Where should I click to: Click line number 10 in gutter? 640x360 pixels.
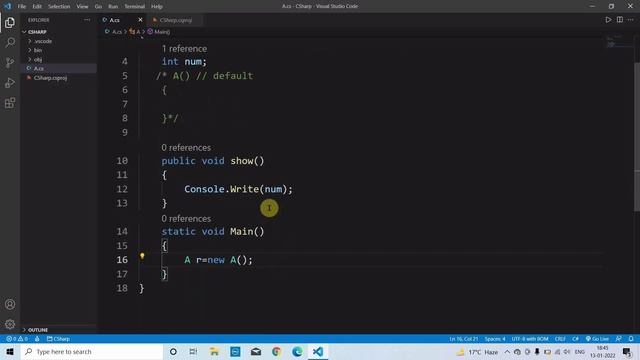coord(122,161)
